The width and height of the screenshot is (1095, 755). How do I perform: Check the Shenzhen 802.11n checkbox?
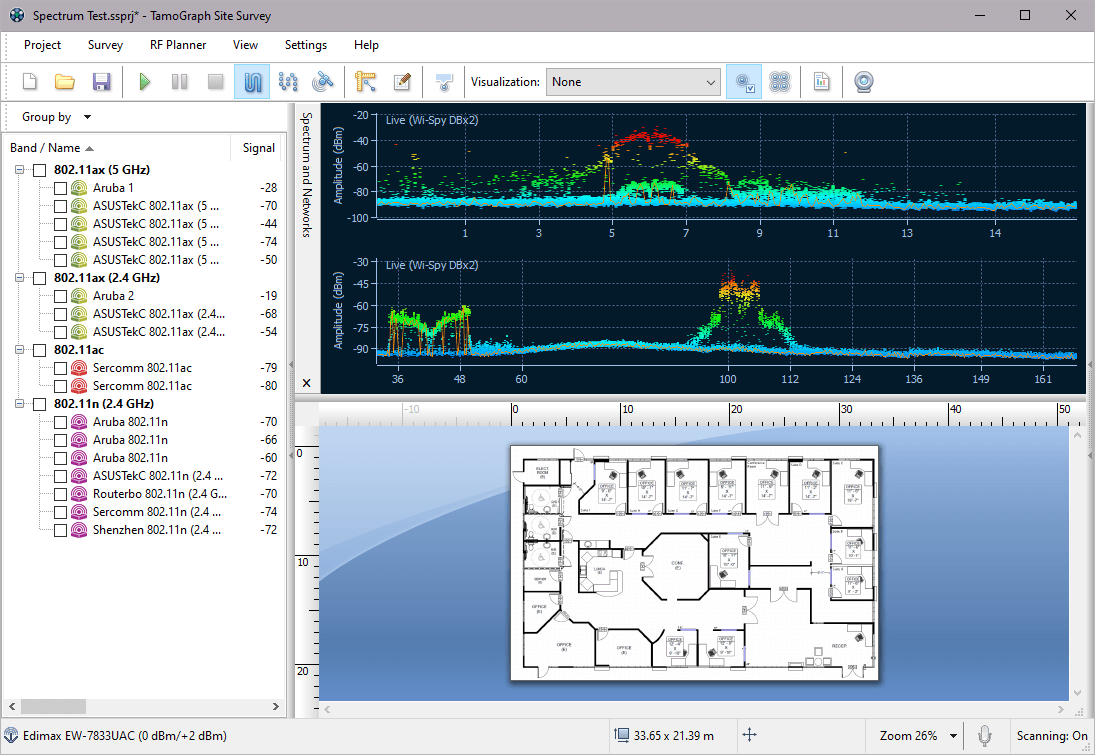coord(60,530)
